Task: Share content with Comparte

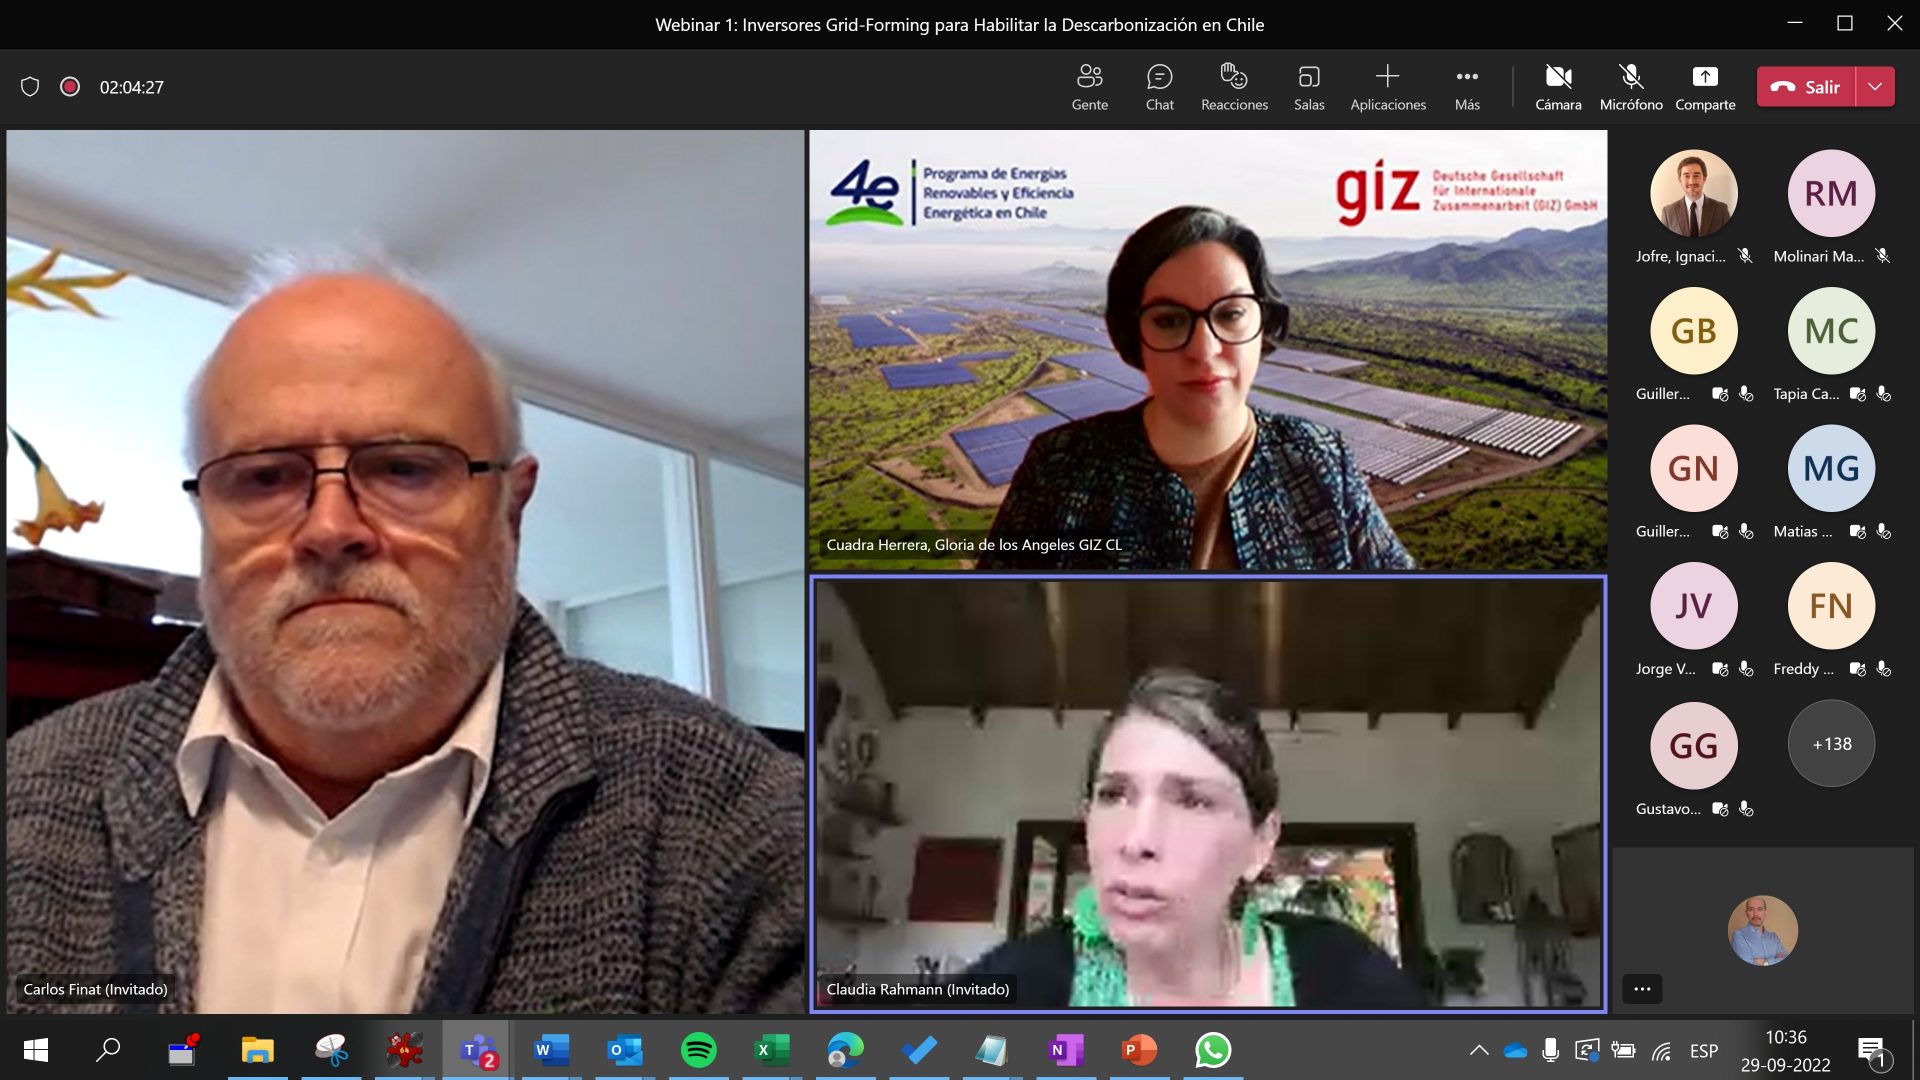Action: point(1705,86)
